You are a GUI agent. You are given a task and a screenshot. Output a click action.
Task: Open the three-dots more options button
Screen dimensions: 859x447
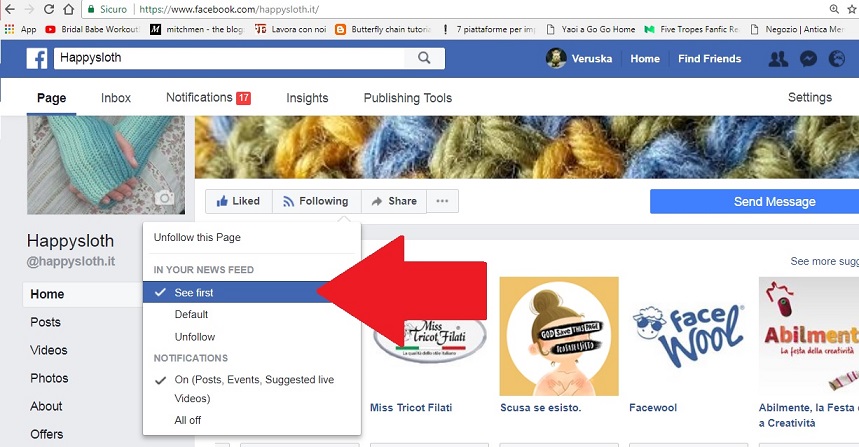pos(442,201)
